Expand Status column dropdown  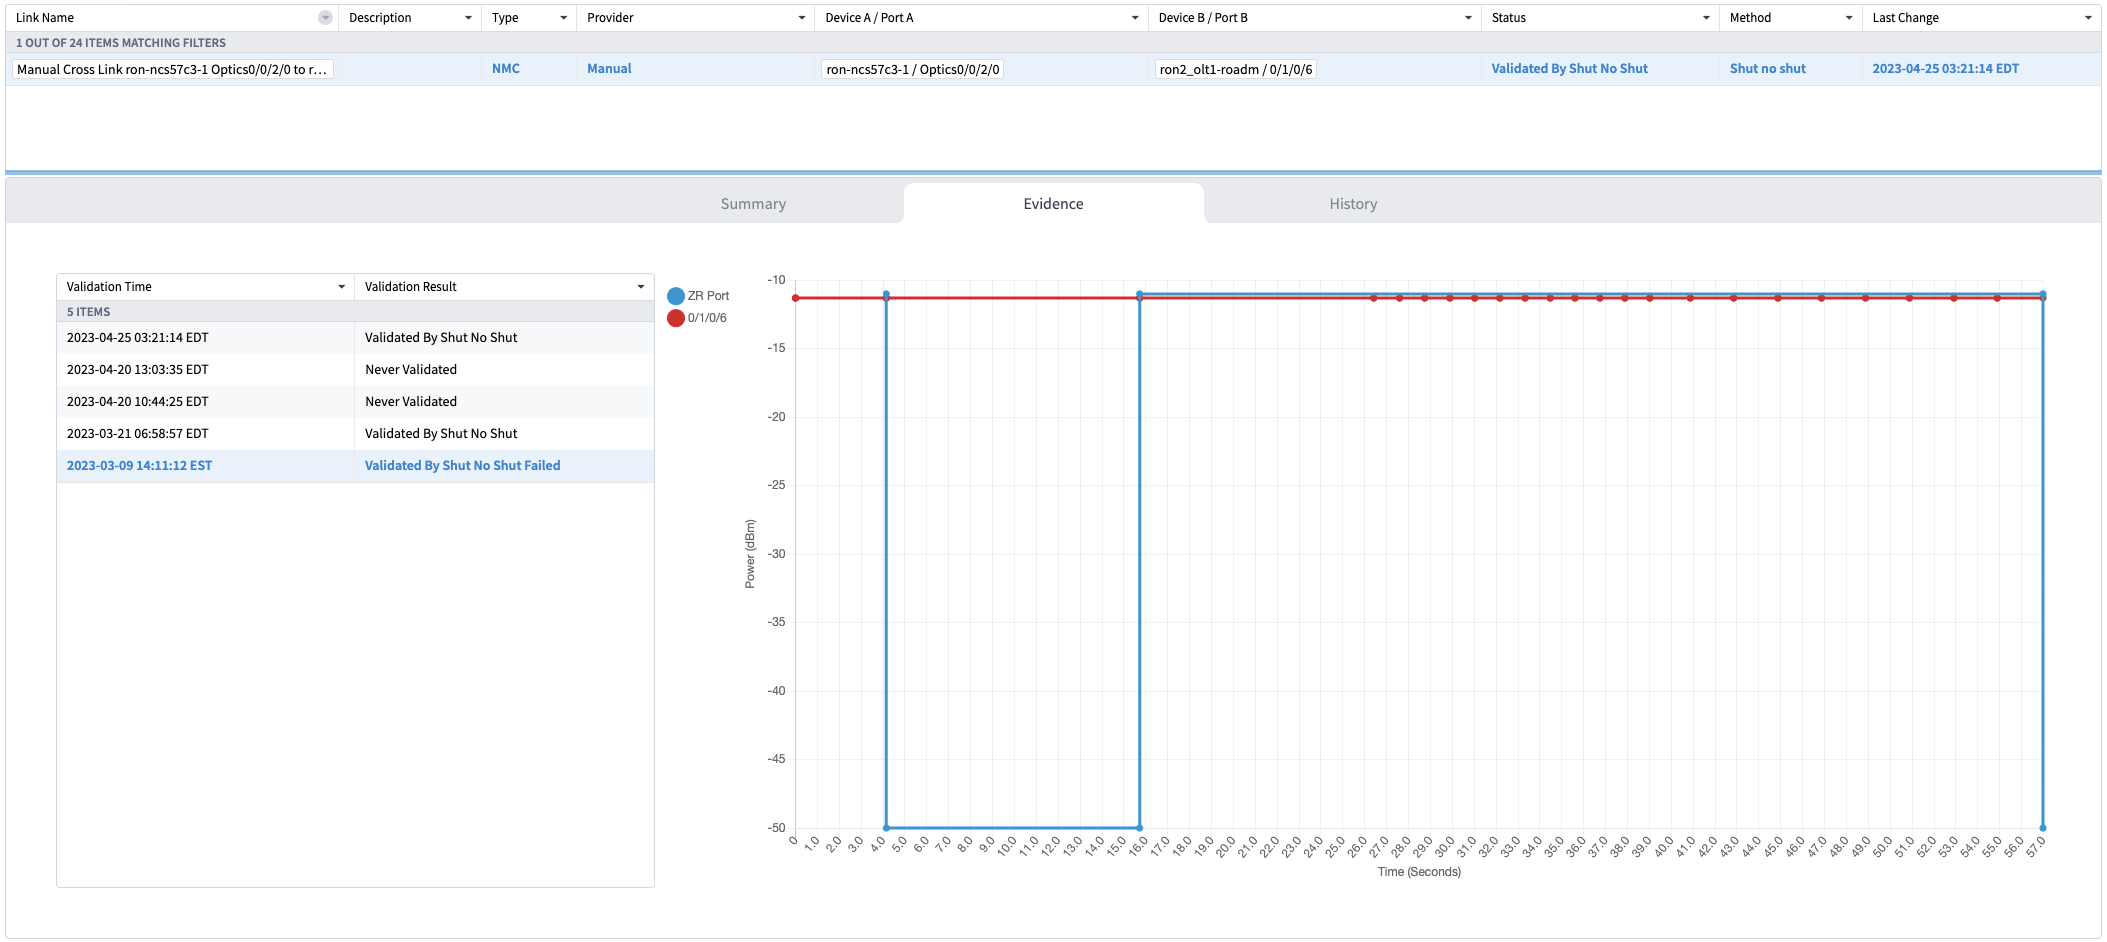[x=1706, y=18]
